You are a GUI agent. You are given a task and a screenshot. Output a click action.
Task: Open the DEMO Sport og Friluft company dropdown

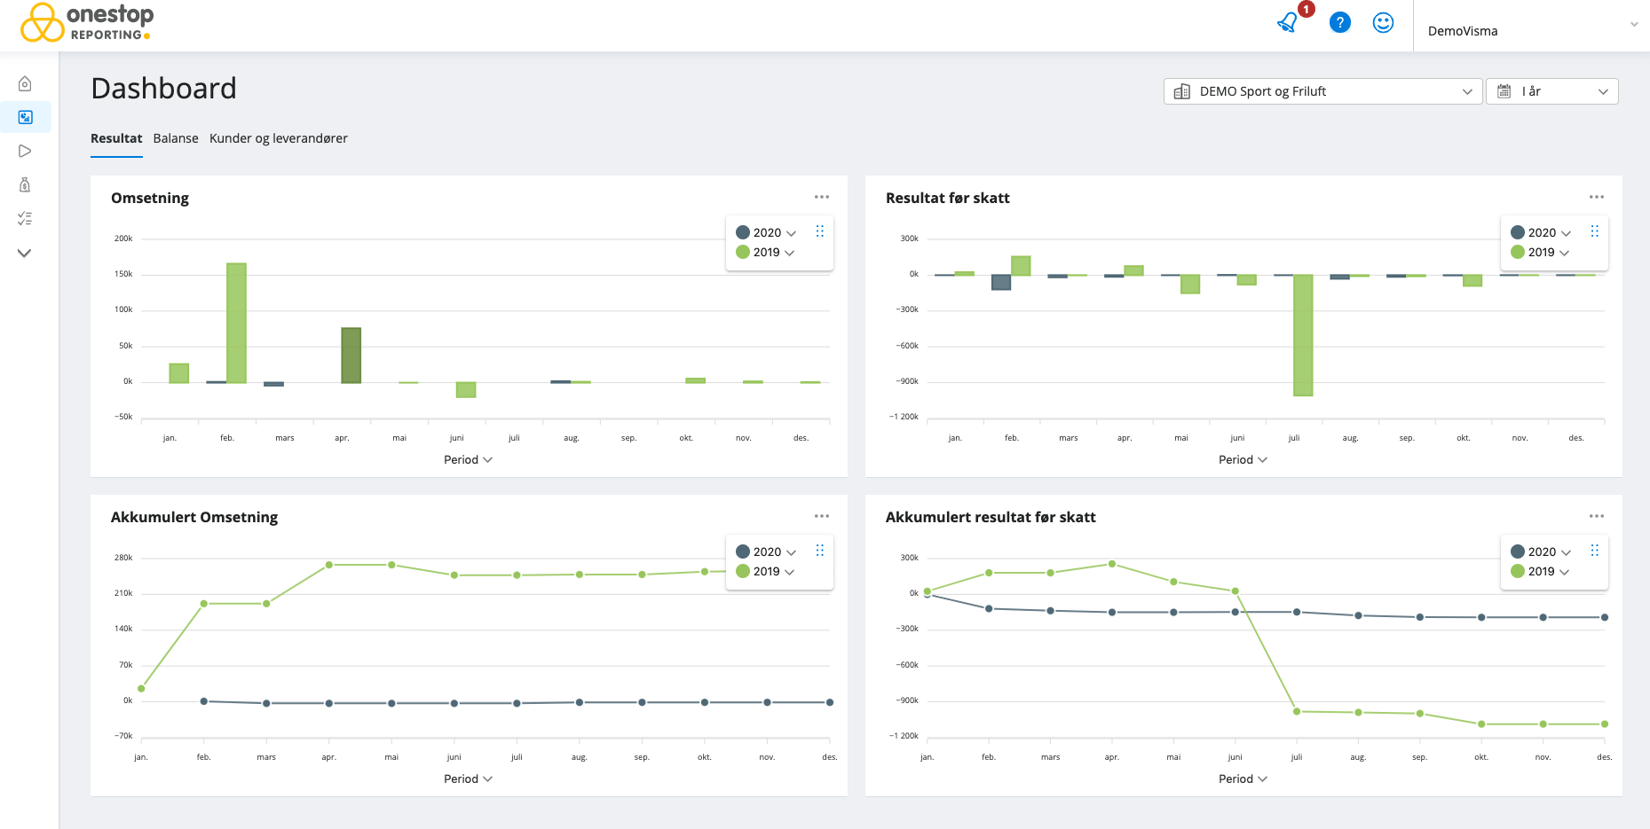coord(1322,91)
